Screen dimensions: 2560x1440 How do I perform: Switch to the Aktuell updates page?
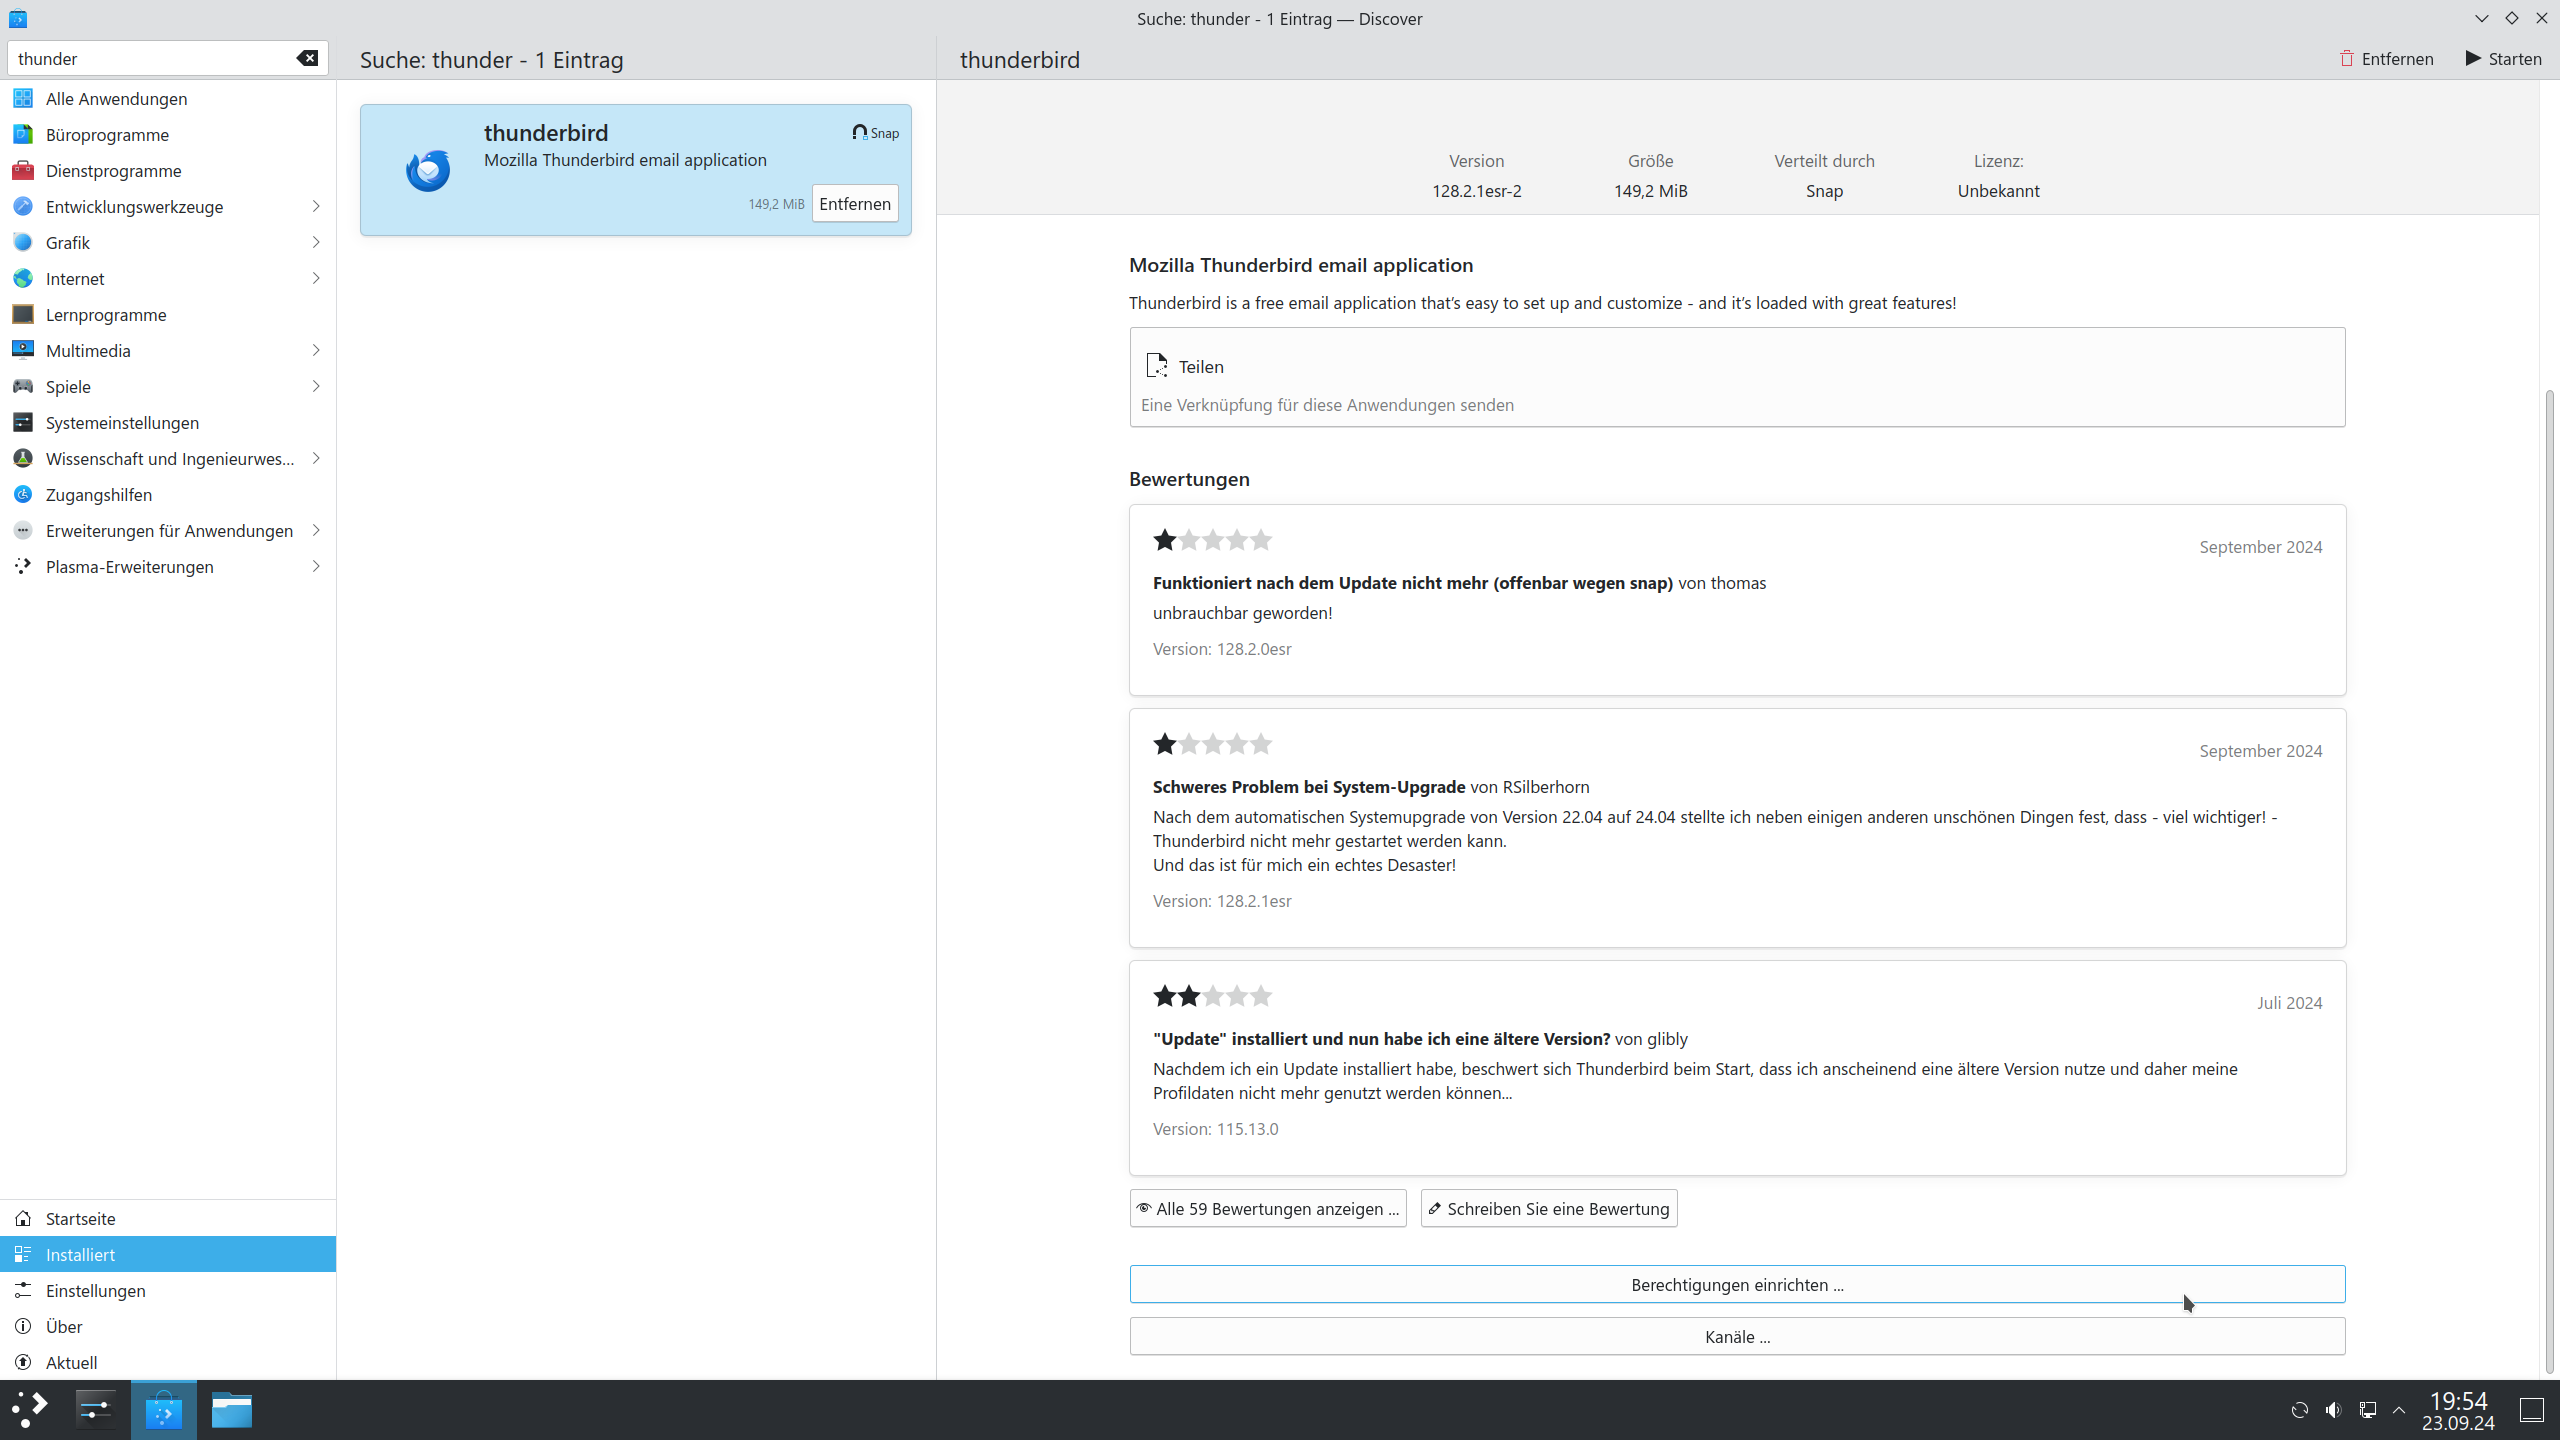click(71, 1363)
